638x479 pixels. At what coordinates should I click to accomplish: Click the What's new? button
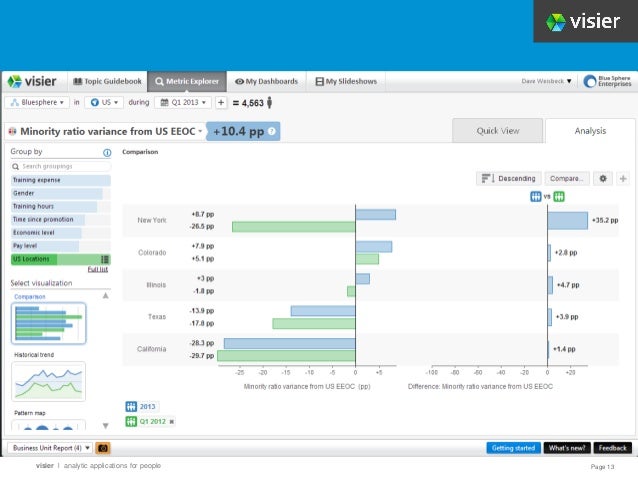(x=567, y=448)
